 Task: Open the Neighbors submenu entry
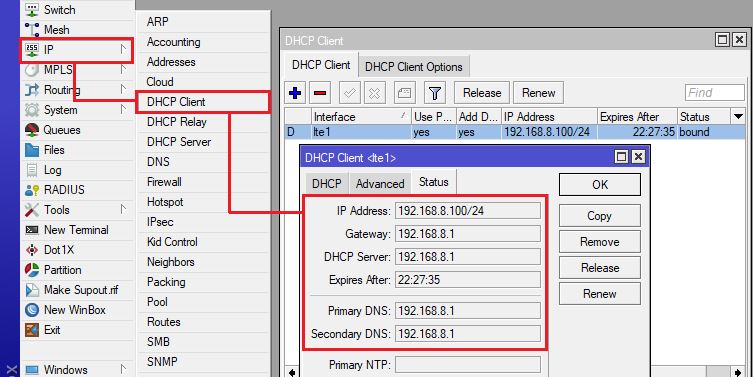click(x=203, y=262)
